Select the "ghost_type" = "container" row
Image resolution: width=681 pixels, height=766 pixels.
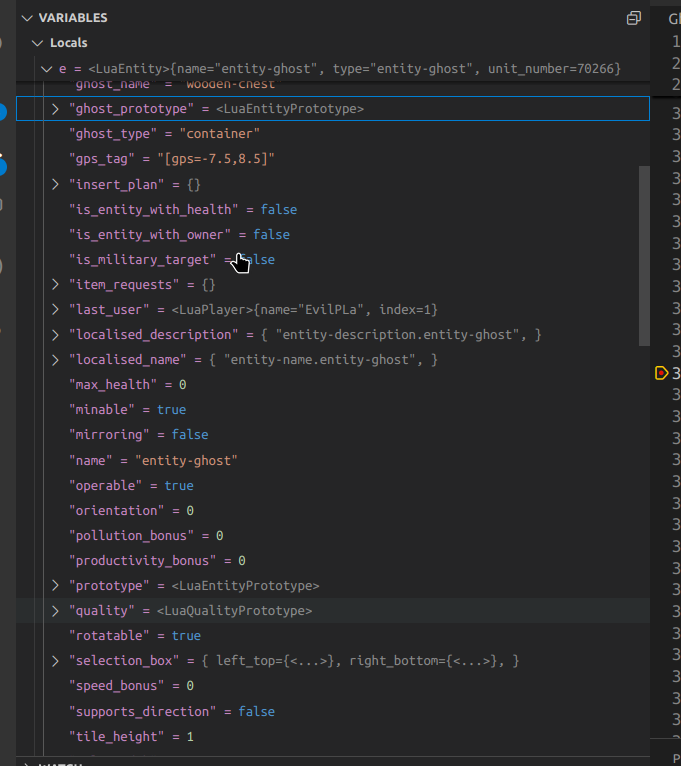pos(333,134)
